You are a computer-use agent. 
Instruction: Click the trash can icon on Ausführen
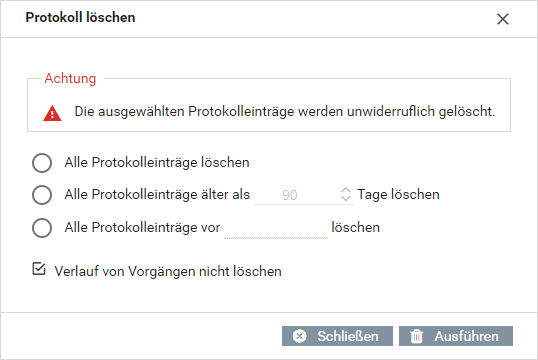tap(417, 336)
